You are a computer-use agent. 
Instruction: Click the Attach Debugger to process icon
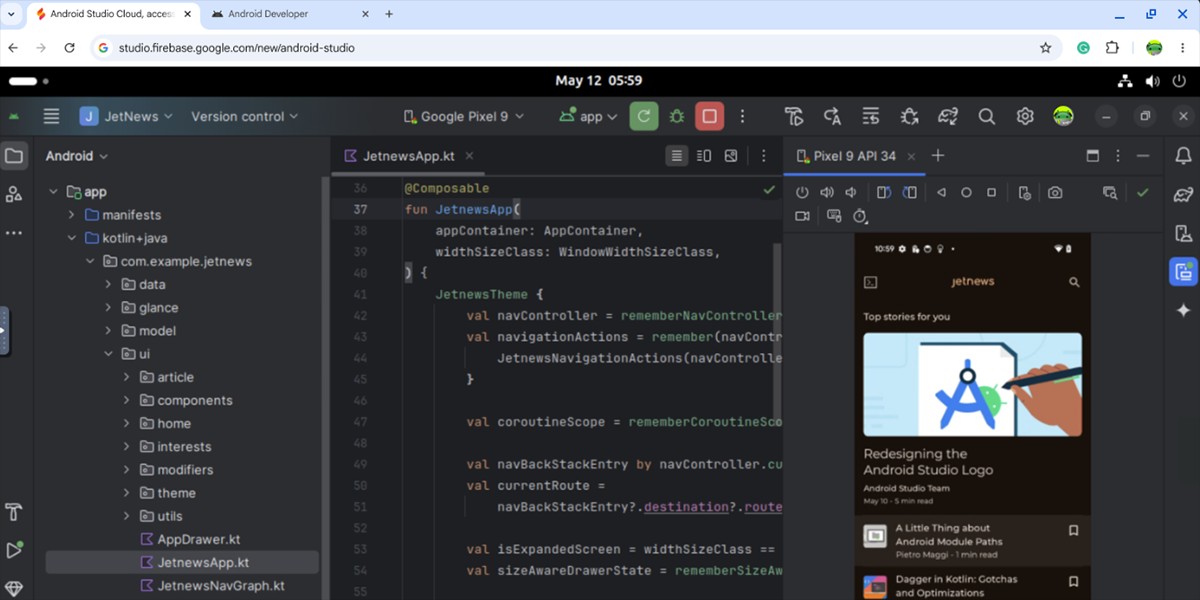coord(909,116)
